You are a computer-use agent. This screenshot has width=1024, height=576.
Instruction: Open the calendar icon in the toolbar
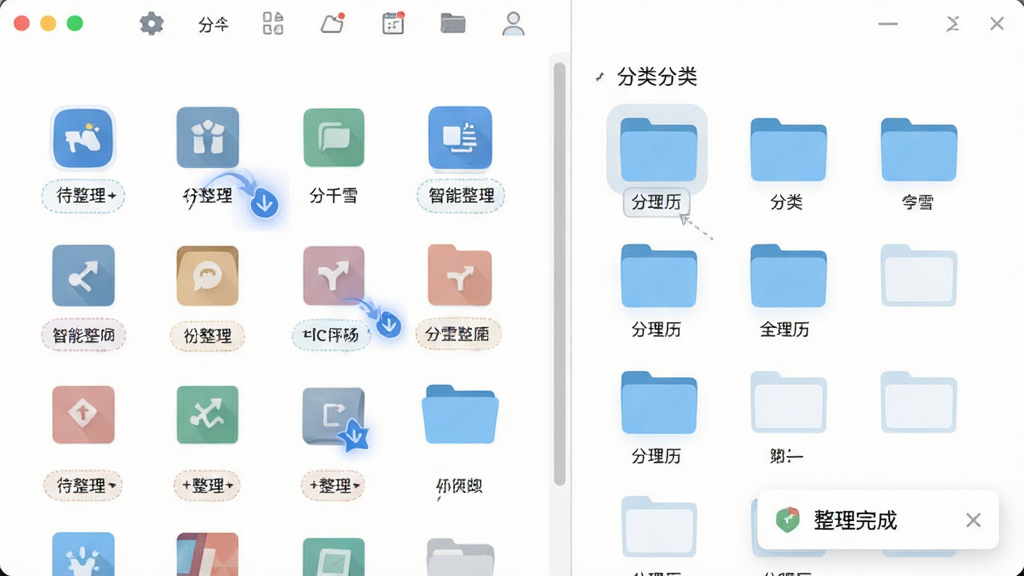click(x=393, y=24)
